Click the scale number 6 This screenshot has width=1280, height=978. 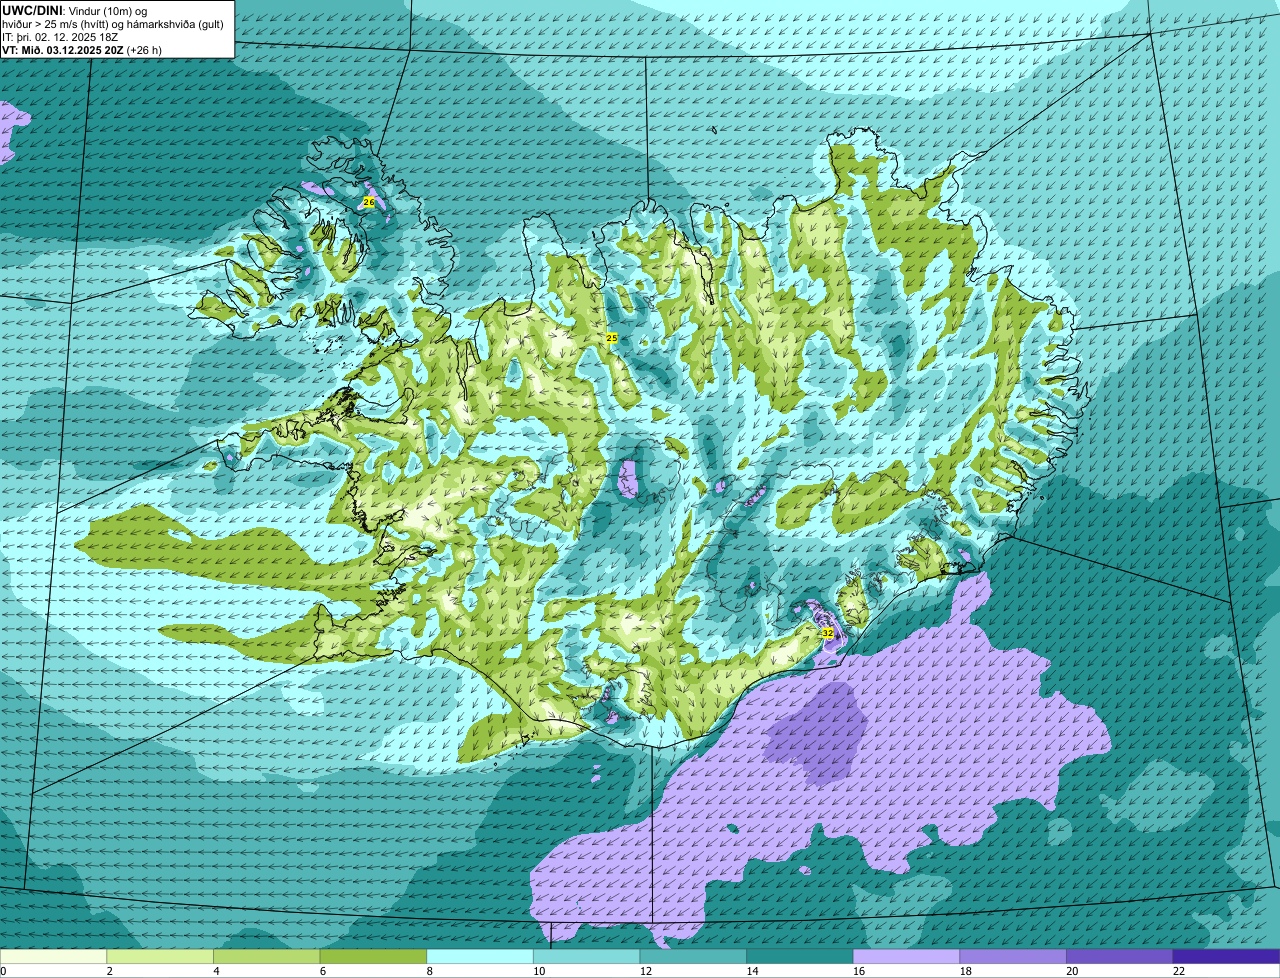(322, 971)
